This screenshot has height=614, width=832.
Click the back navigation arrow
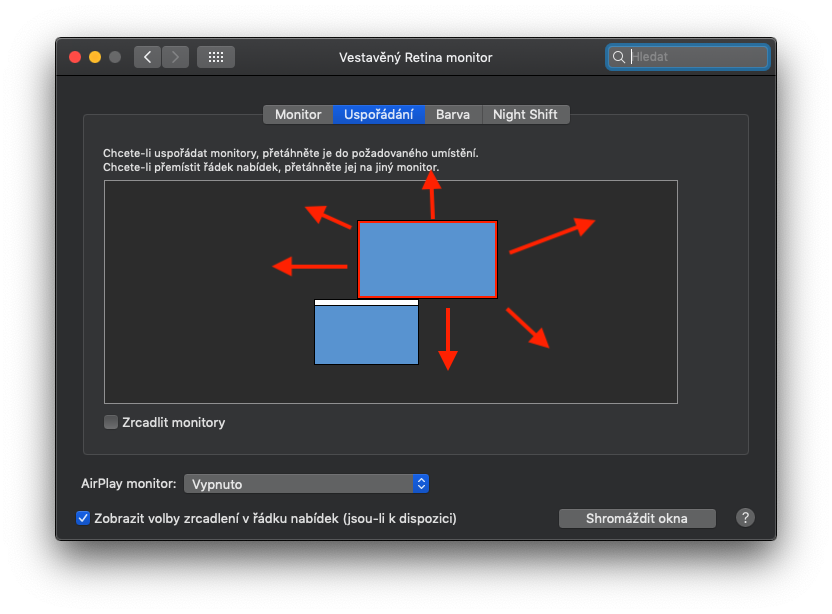click(148, 57)
